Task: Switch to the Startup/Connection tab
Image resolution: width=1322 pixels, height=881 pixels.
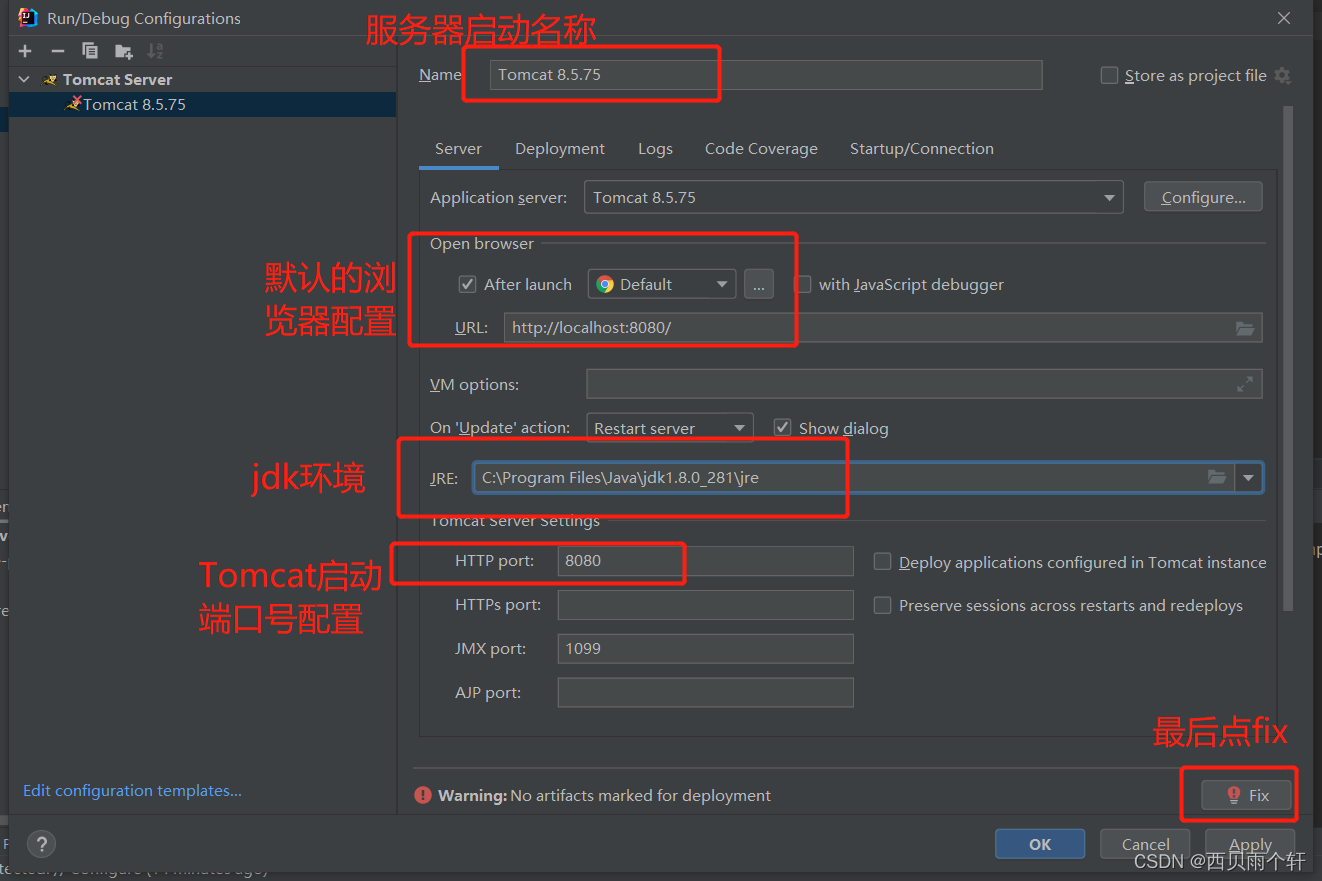Action: (x=922, y=149)
